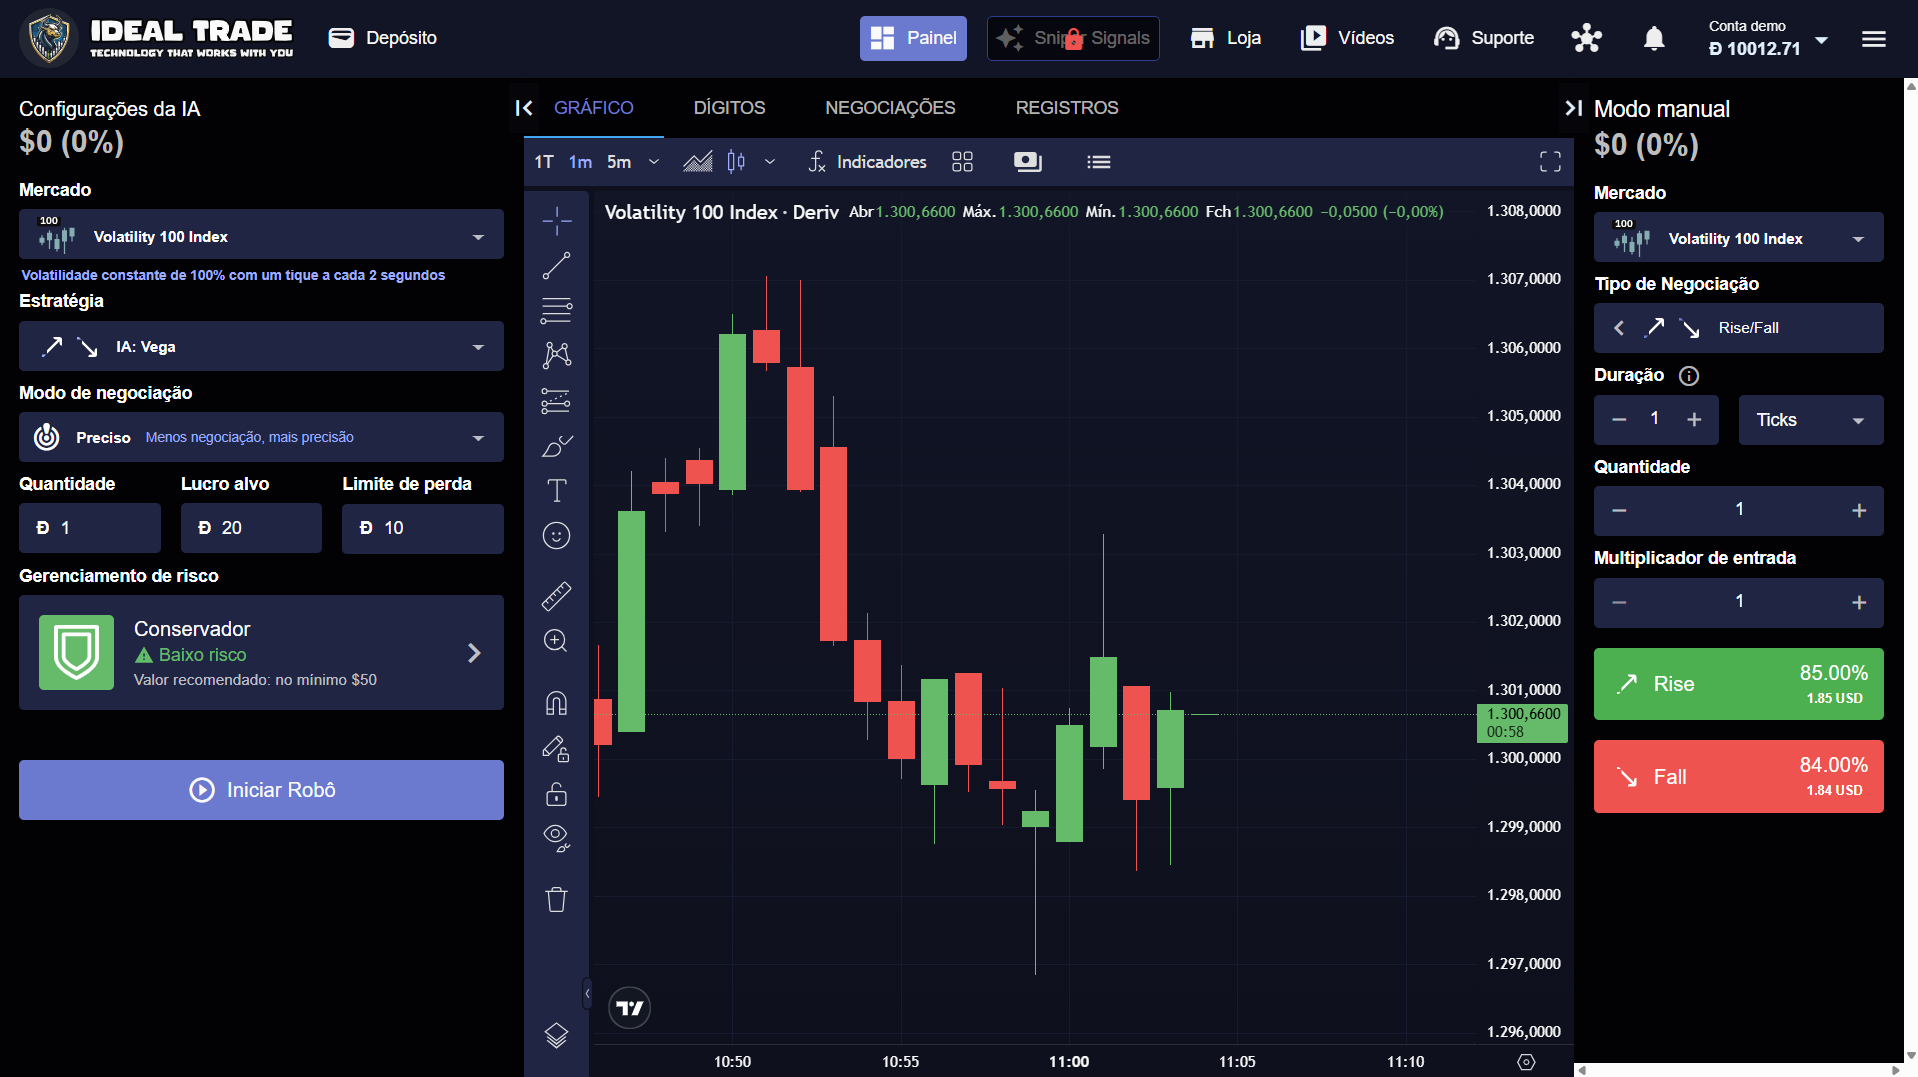
Task: Open multi-chart layout selector
Action: [x=962, y=161]
